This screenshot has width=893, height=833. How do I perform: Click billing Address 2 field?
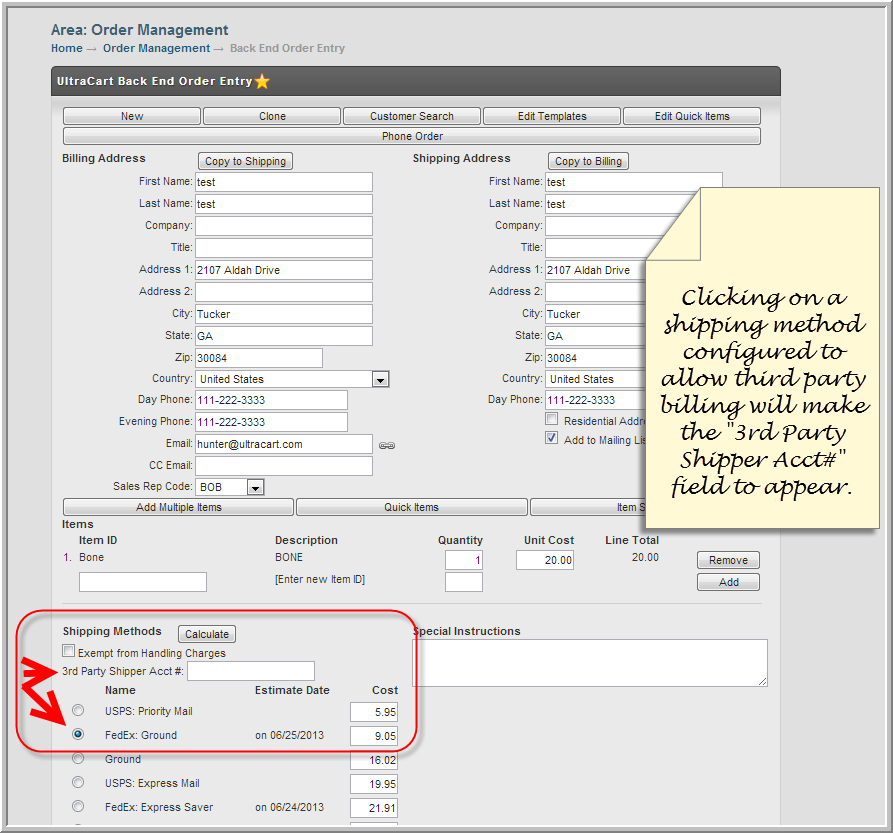tap(284, 292)
